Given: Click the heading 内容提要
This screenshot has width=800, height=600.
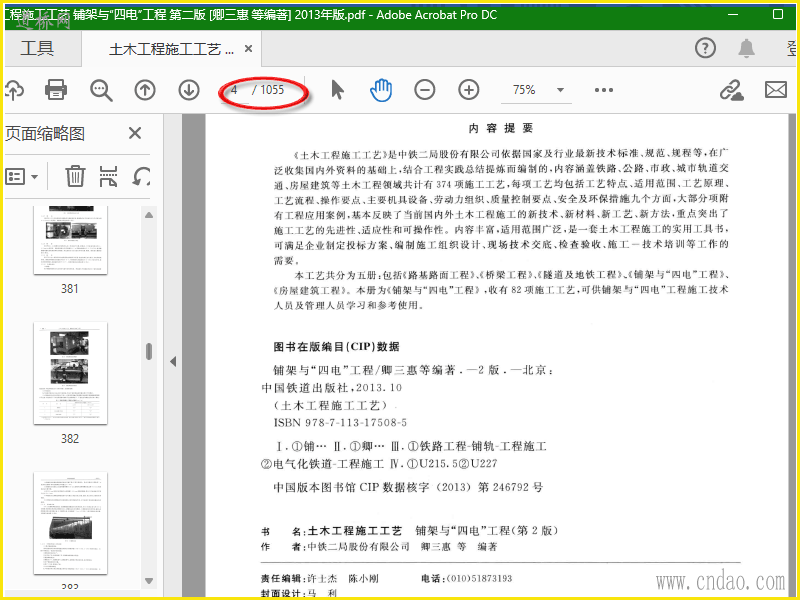Looking at the screenshot, I should 501,128.
